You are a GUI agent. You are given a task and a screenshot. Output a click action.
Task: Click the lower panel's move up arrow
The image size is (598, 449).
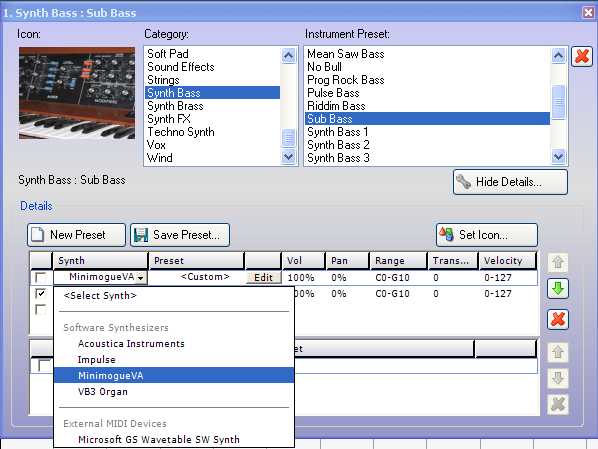click(x=558, y=352)
